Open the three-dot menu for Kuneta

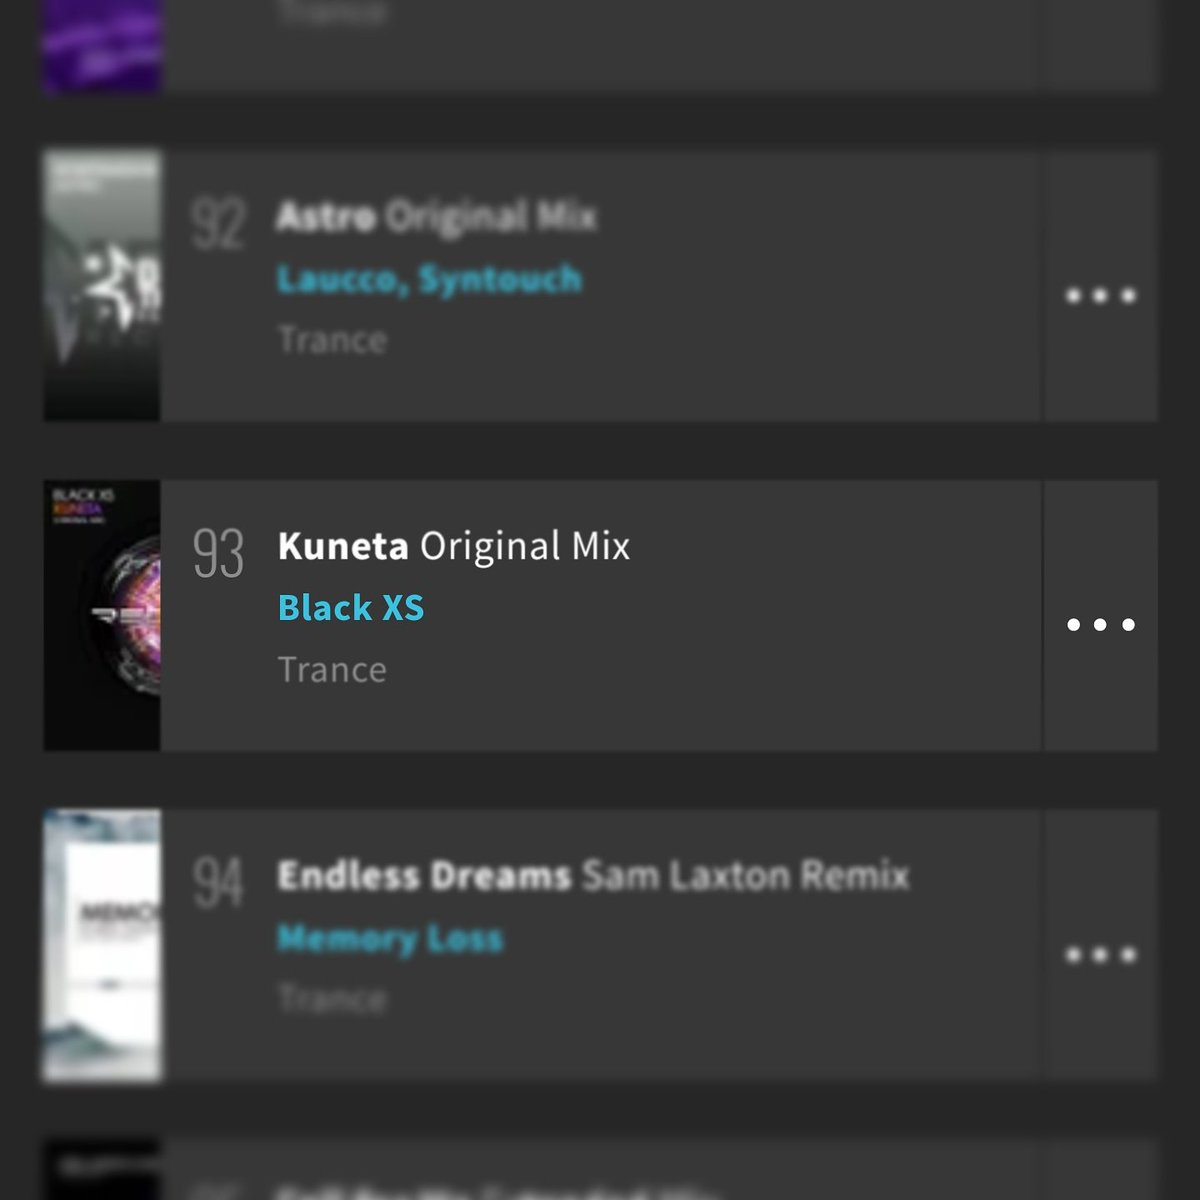(1101, 625)
